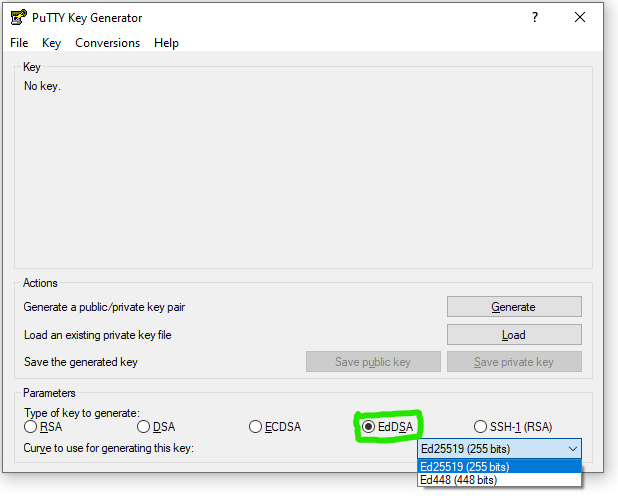Screen dimensions: 618x498
Task: Select the ECDSA key type
Action: click(275, 427)
